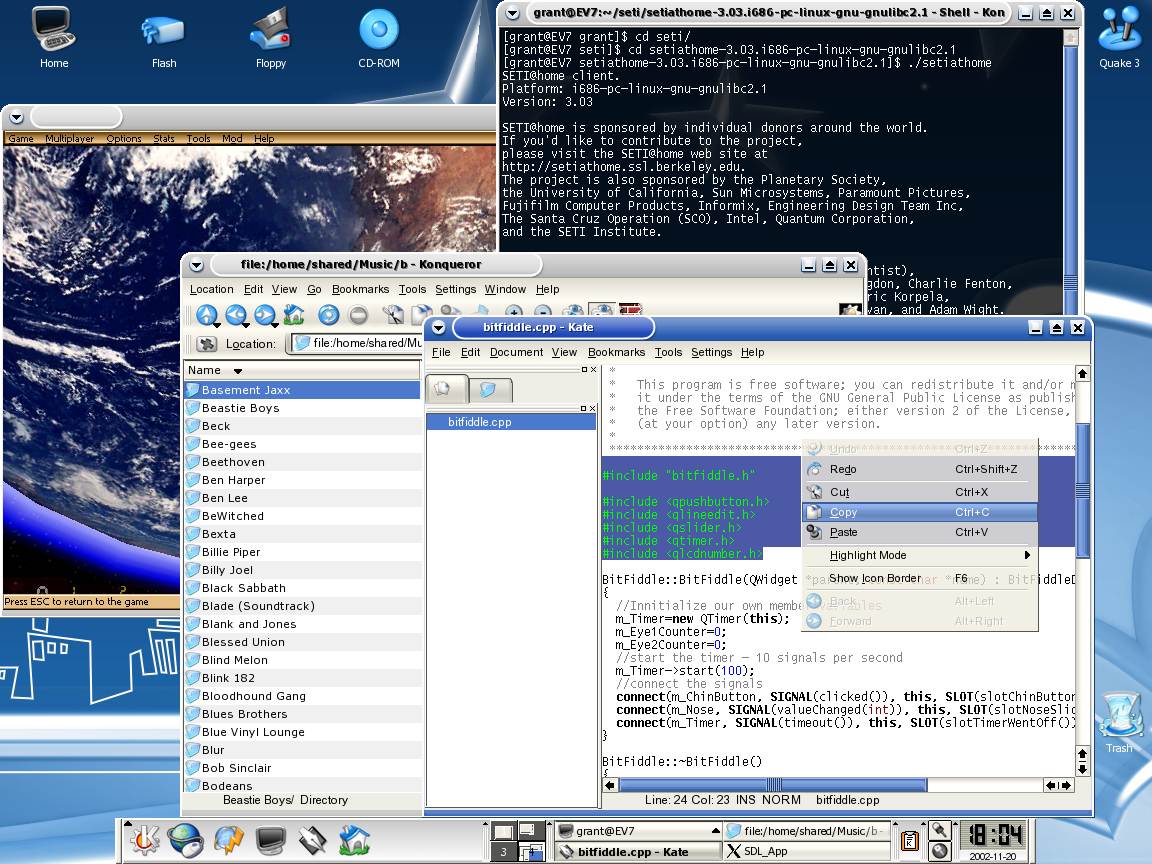Click the panel clock showing 18:04
This screenshot has height=864, width=1152.
pos(993,835)
